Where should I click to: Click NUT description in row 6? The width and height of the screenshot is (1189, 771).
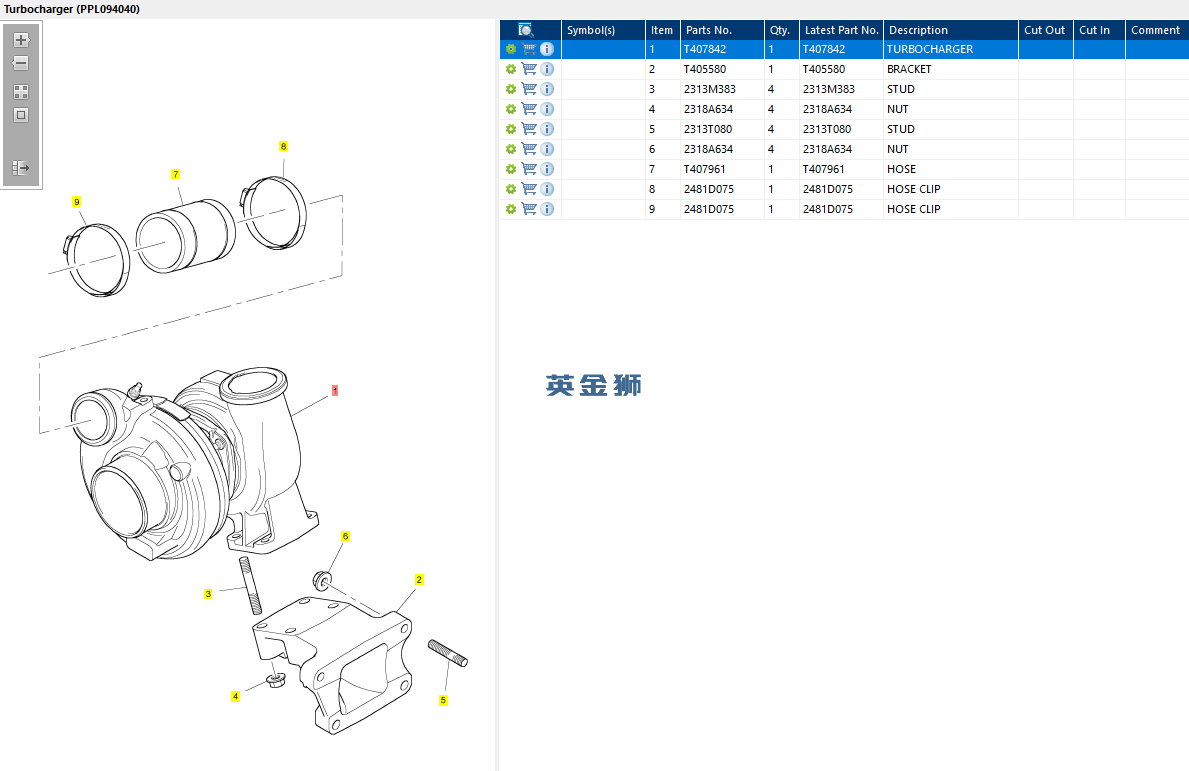898,149
